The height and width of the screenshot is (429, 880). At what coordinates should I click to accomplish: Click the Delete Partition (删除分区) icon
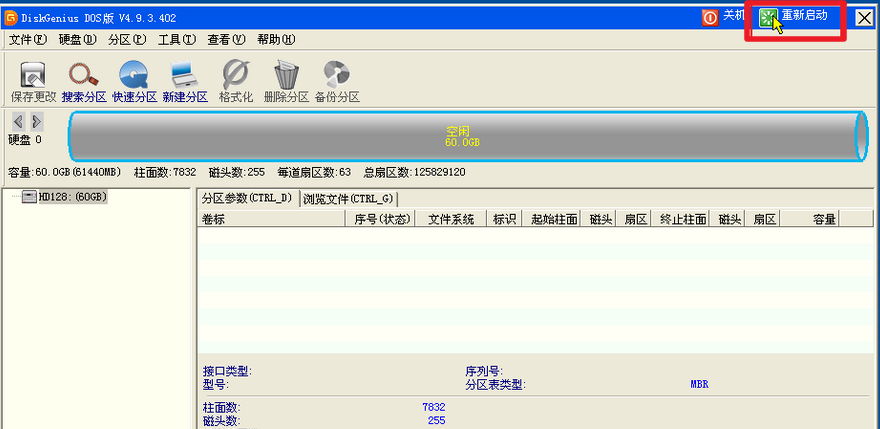(x=286, y=75)
